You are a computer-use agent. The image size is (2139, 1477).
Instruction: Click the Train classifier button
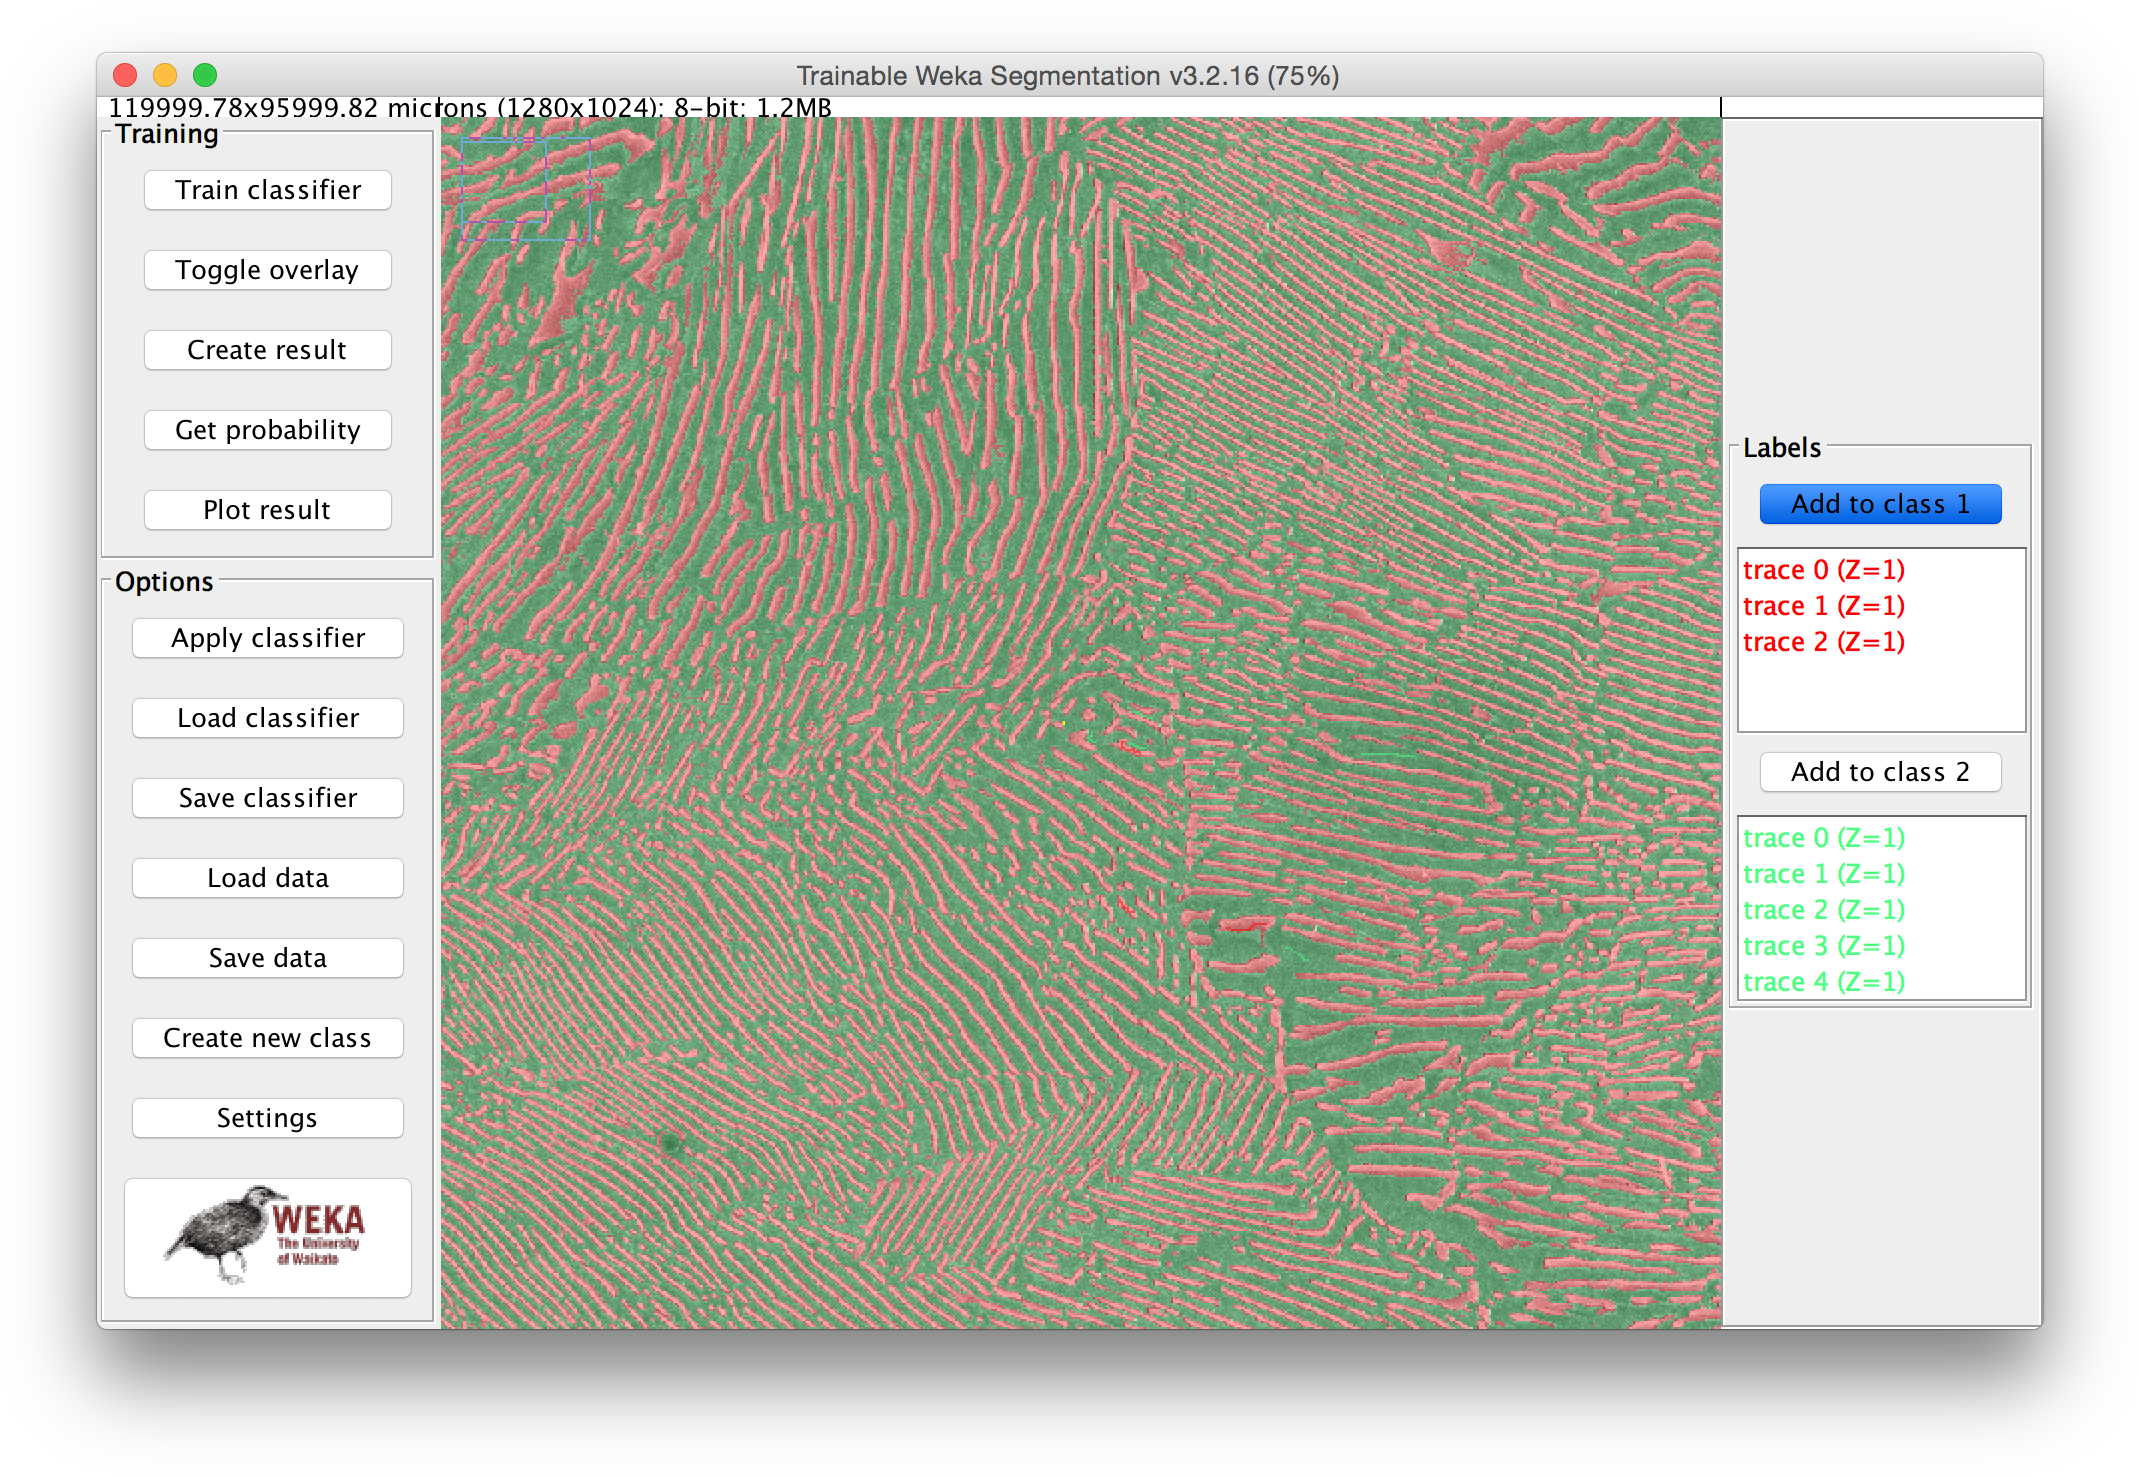(x=267, y=190)
